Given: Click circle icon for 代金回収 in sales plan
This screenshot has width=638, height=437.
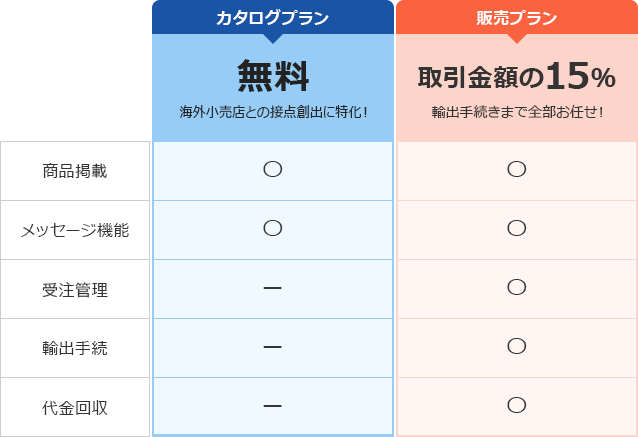Looking at the screenshot, I should tap(517, 405).
